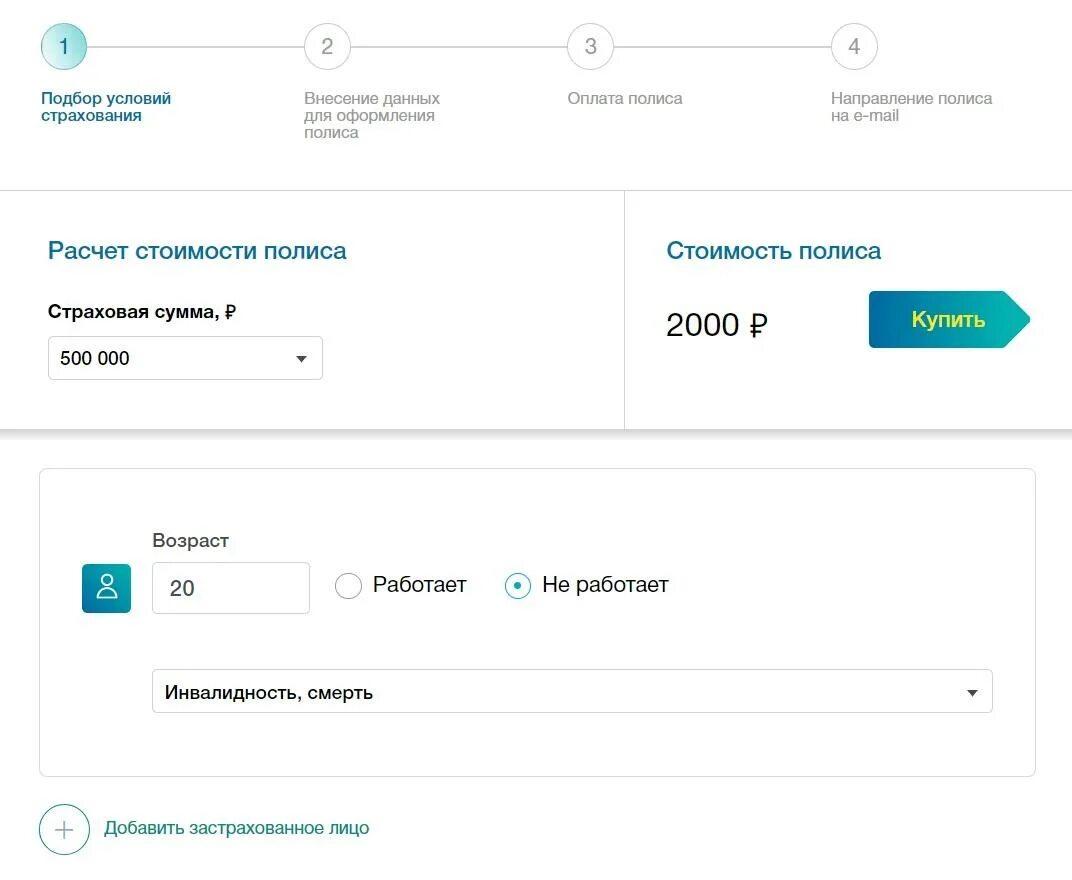Open the "Страховая сумма" 500 000 dropdown
Screen dimensions: 1072x880
pyautogui.click(x=185, y=358)
